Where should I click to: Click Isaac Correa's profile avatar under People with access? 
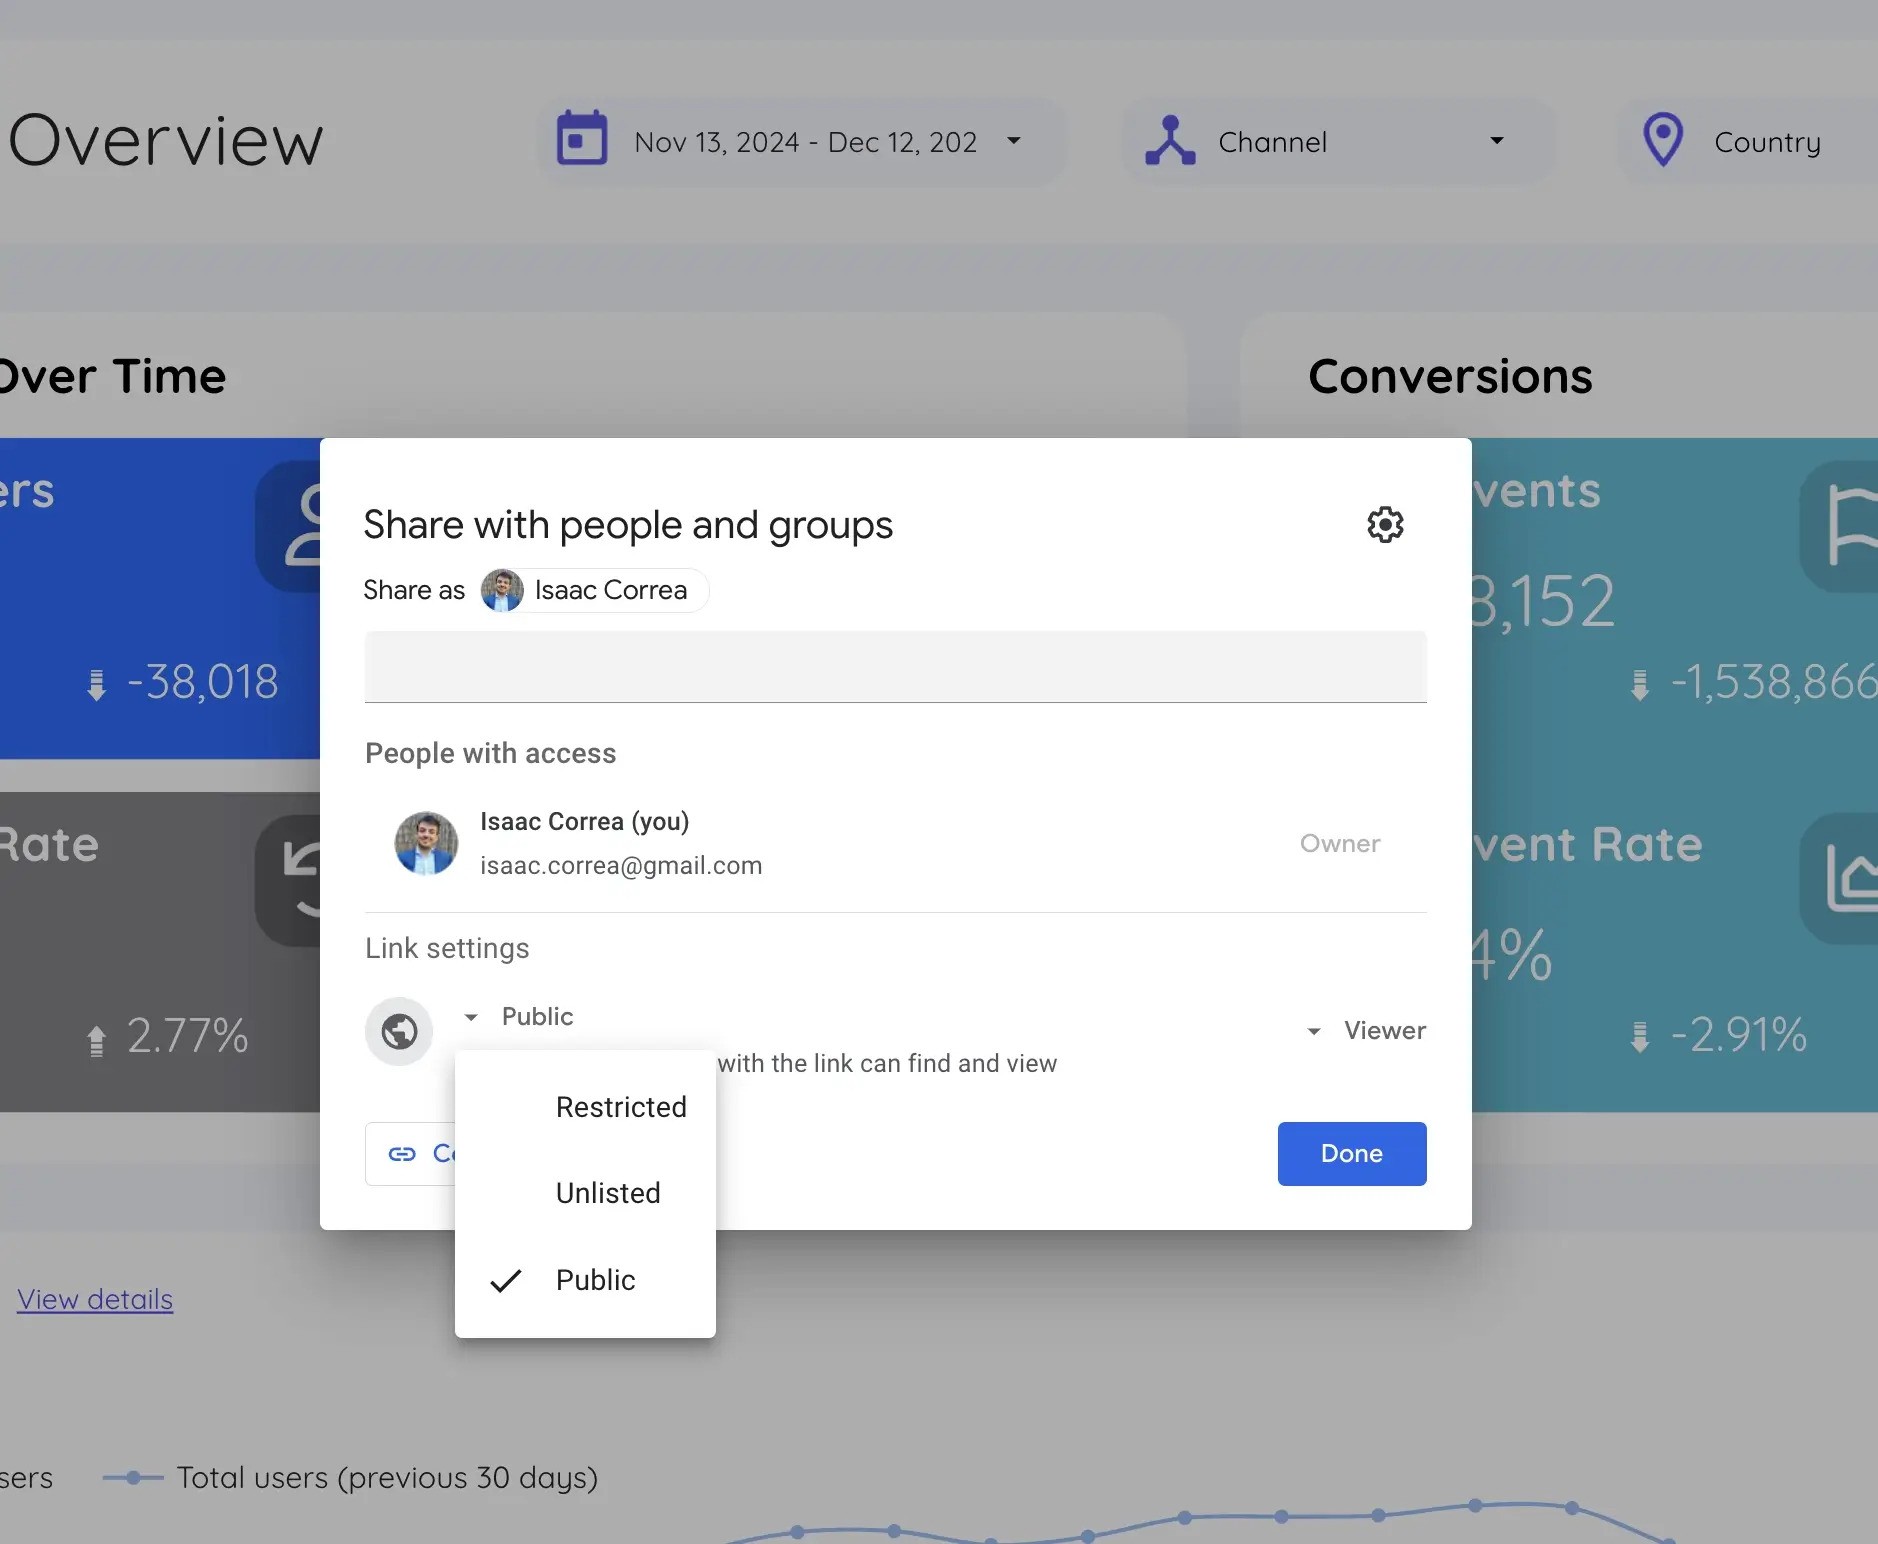426,843
